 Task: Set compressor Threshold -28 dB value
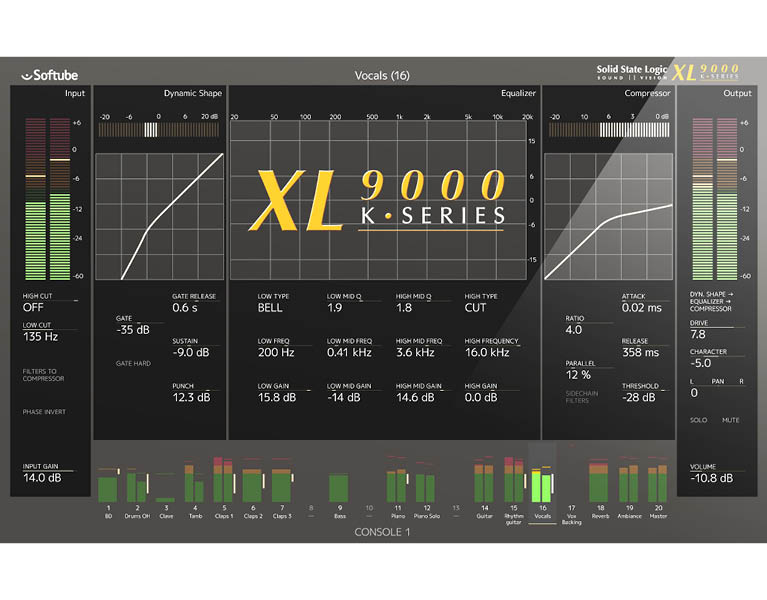click(638, 398)
